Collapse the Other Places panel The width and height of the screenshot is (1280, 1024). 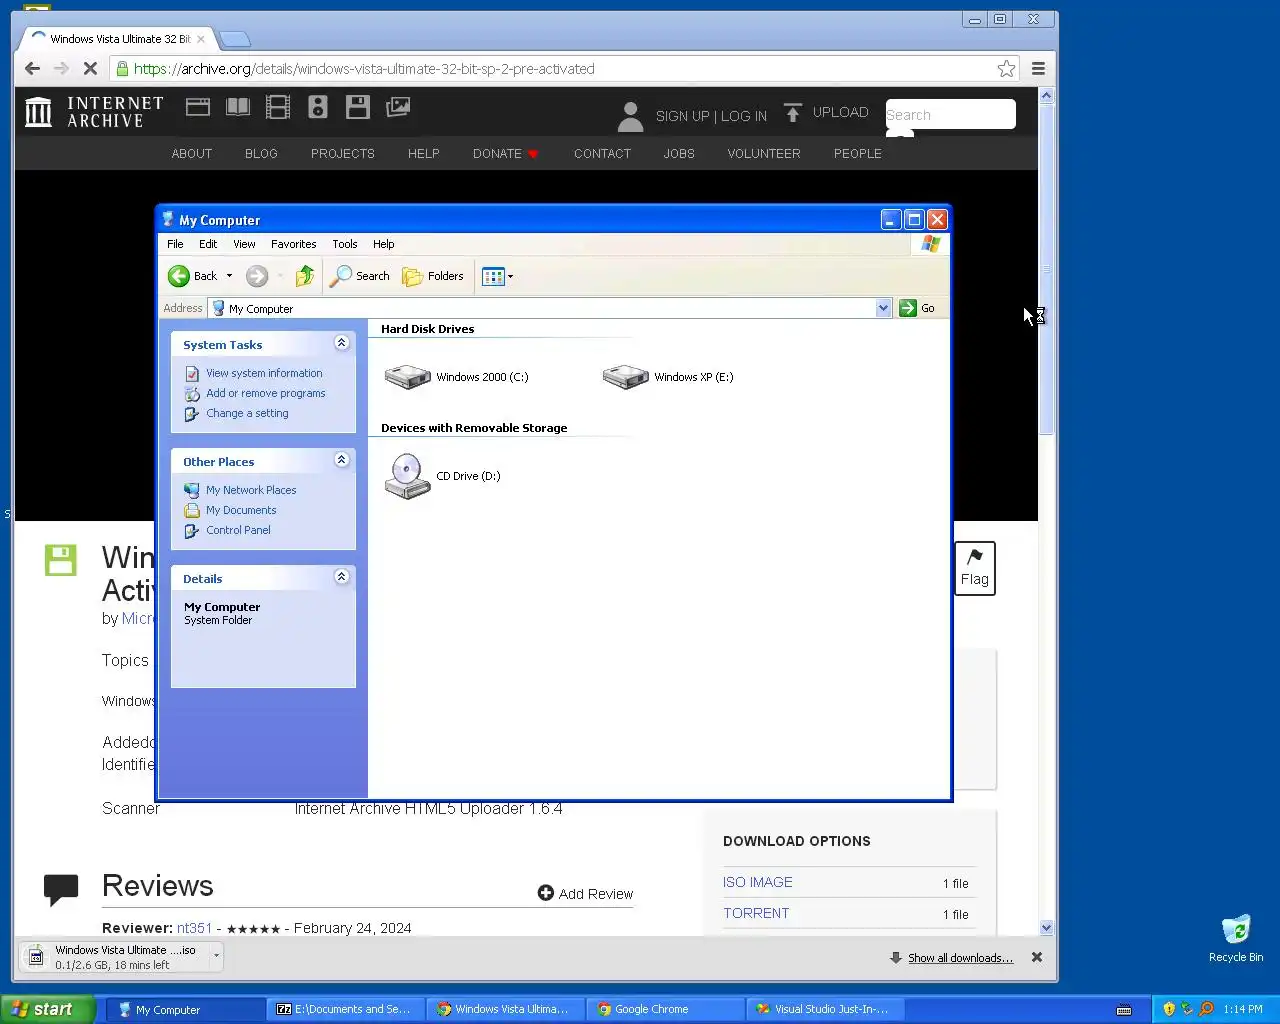coord(341,460)
